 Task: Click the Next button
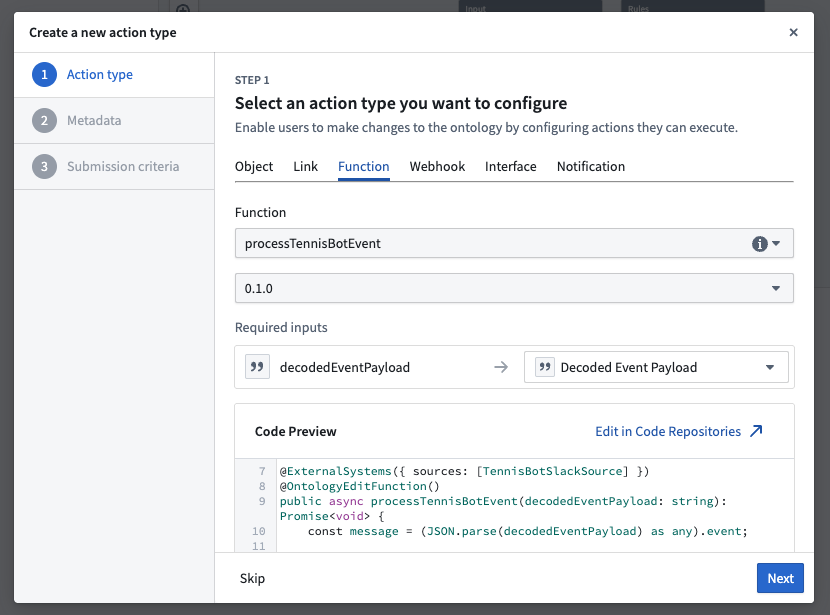[x=780, y=578]
